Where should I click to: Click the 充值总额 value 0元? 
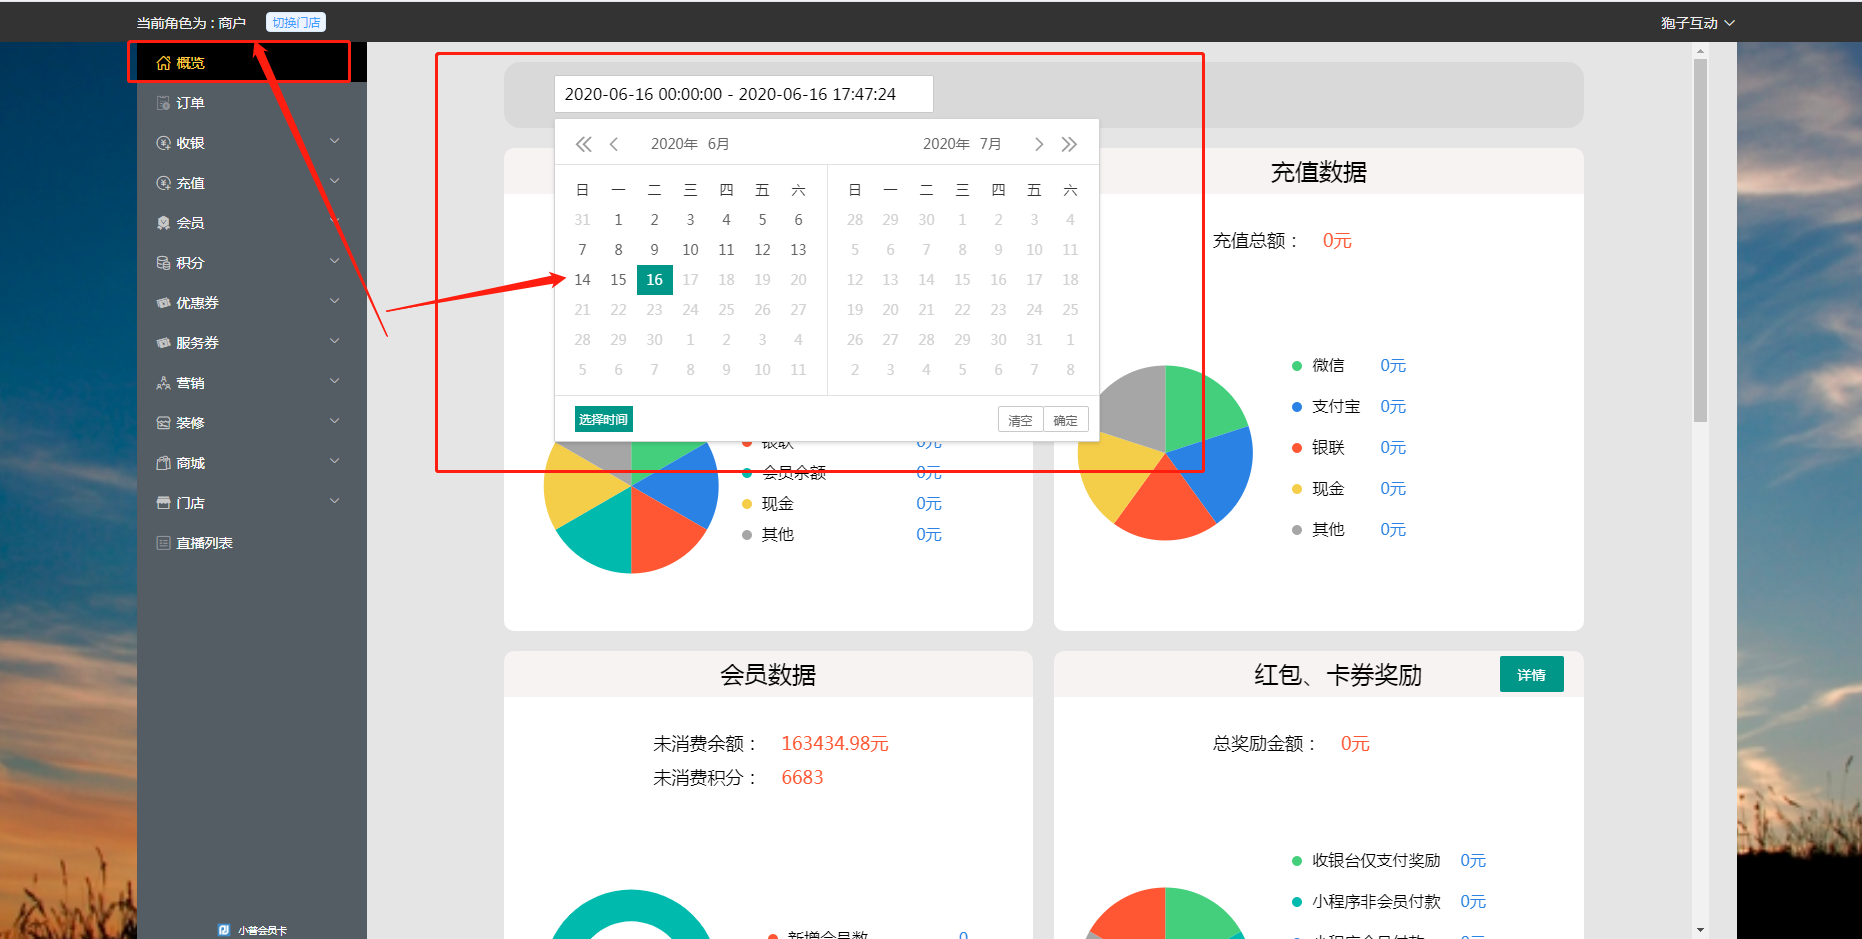tap(1337, 240)
